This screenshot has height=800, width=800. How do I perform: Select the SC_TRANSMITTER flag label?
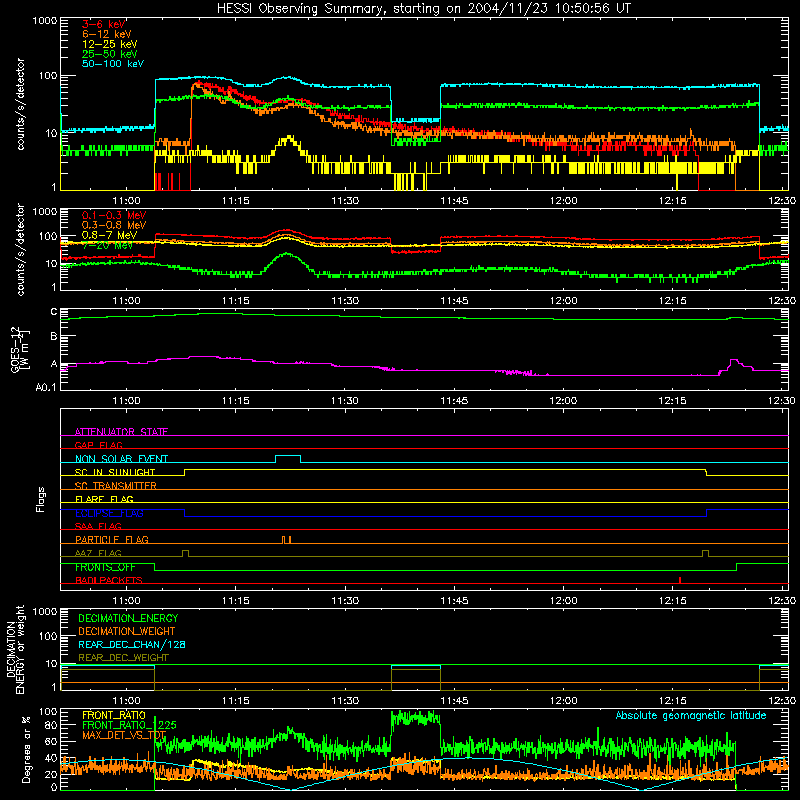click(x=116, y=485)
